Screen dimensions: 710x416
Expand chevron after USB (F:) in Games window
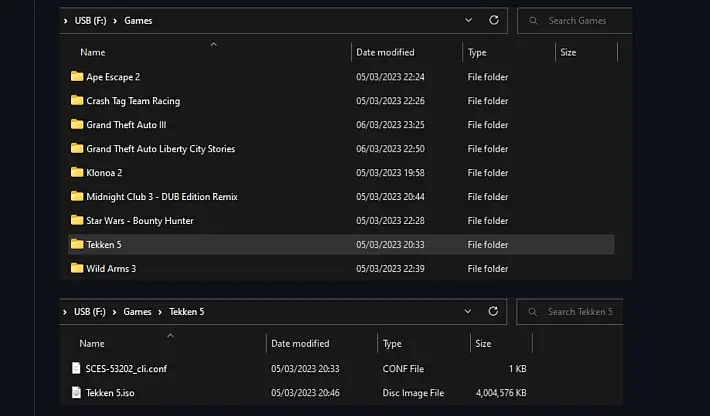[115, 21]
